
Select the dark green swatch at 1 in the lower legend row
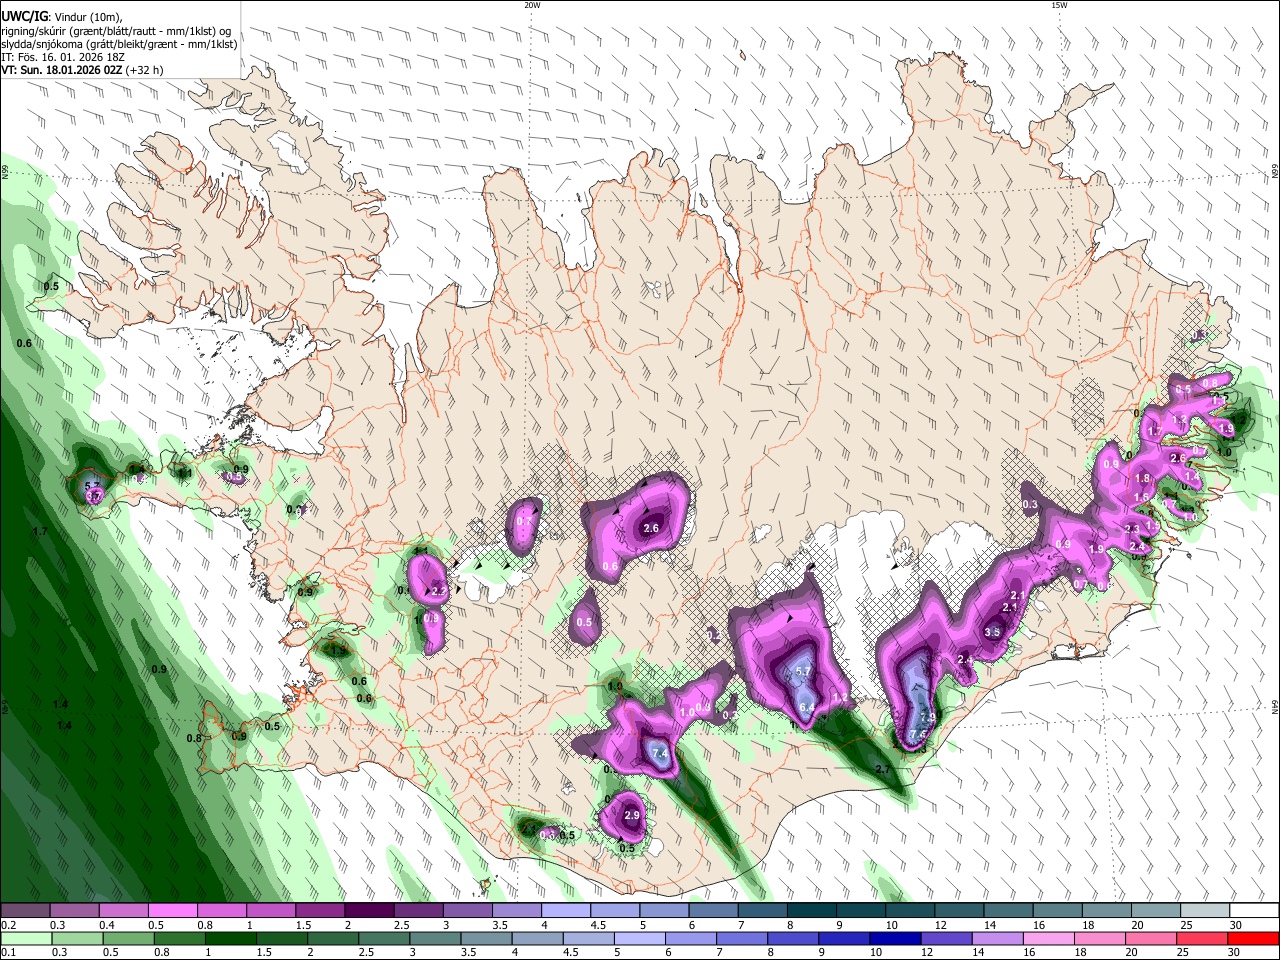230,938
